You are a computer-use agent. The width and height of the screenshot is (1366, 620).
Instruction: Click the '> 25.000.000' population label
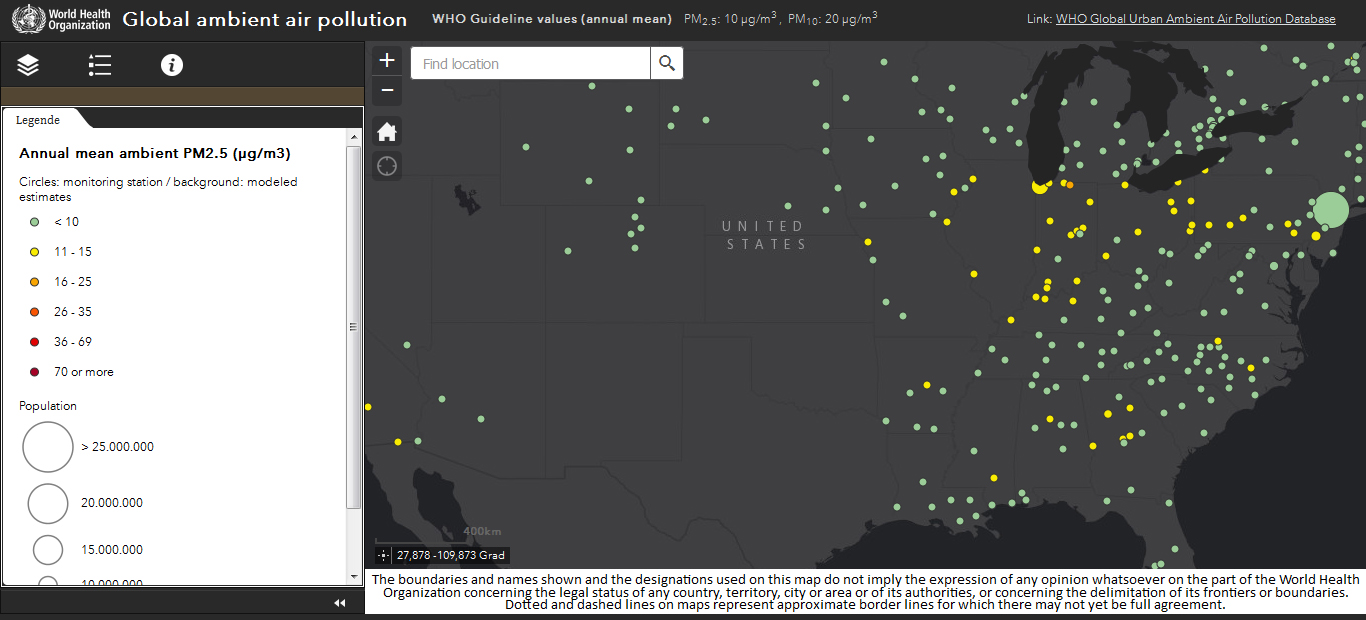click(x=118, y=447)
